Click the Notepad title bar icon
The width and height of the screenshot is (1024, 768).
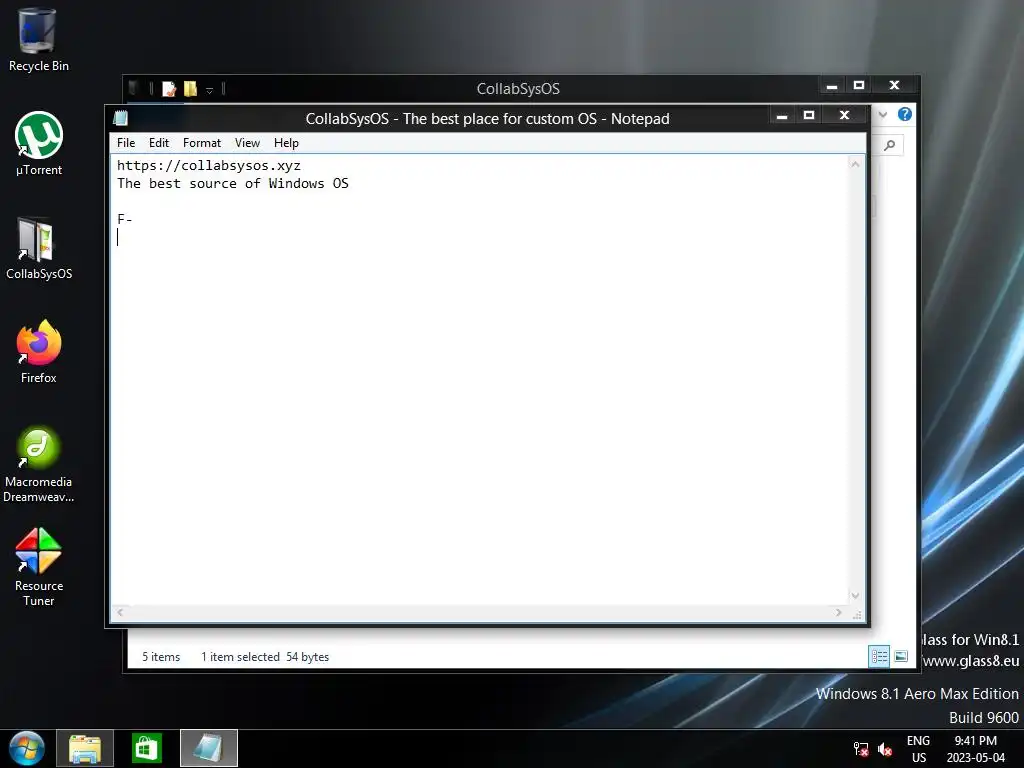click(x=120, y=118)
